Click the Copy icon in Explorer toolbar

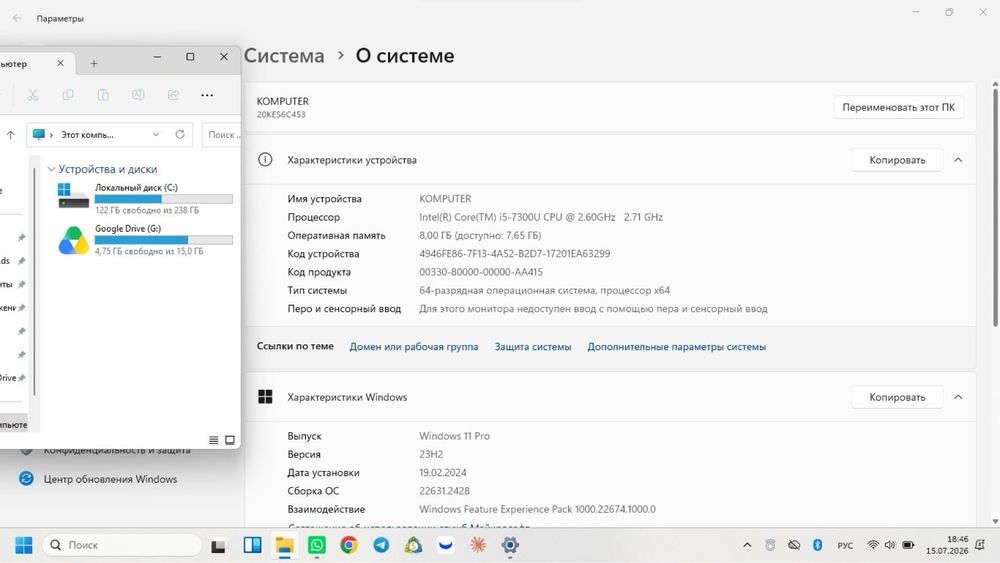point(68,95)
